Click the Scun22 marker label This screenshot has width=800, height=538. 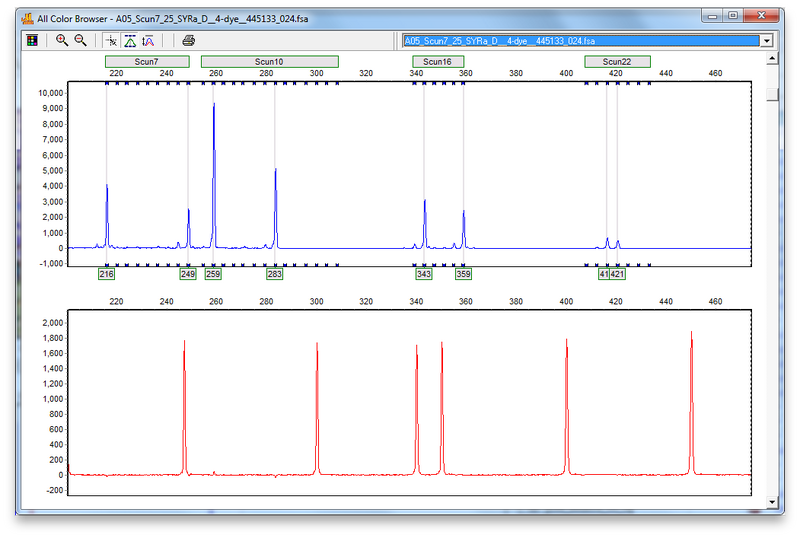coord(617,62)
